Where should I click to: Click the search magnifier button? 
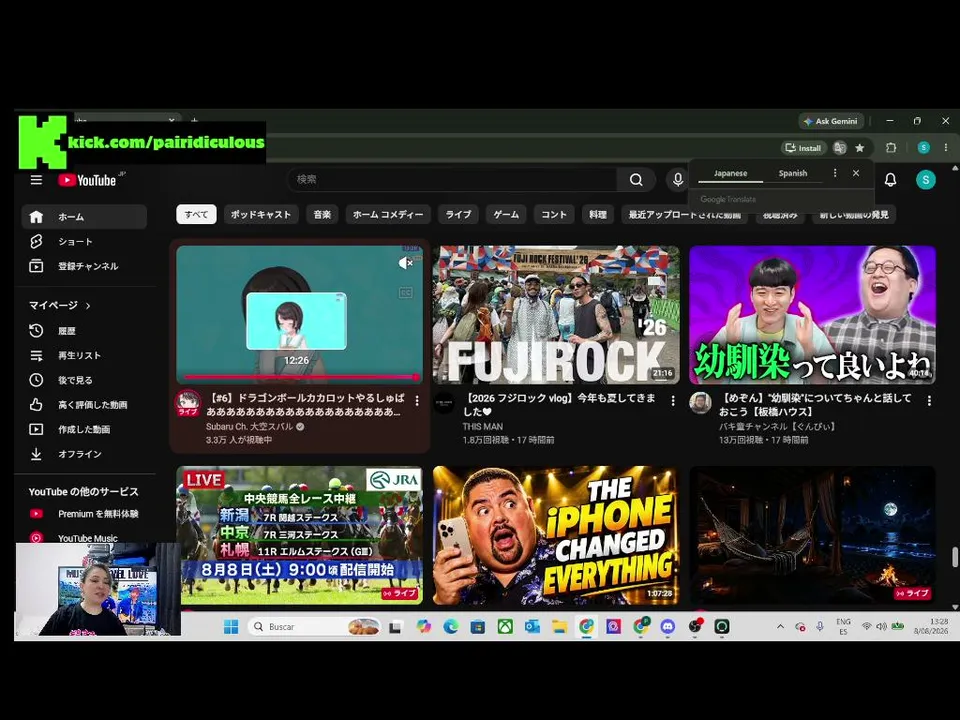click(636, 179)
